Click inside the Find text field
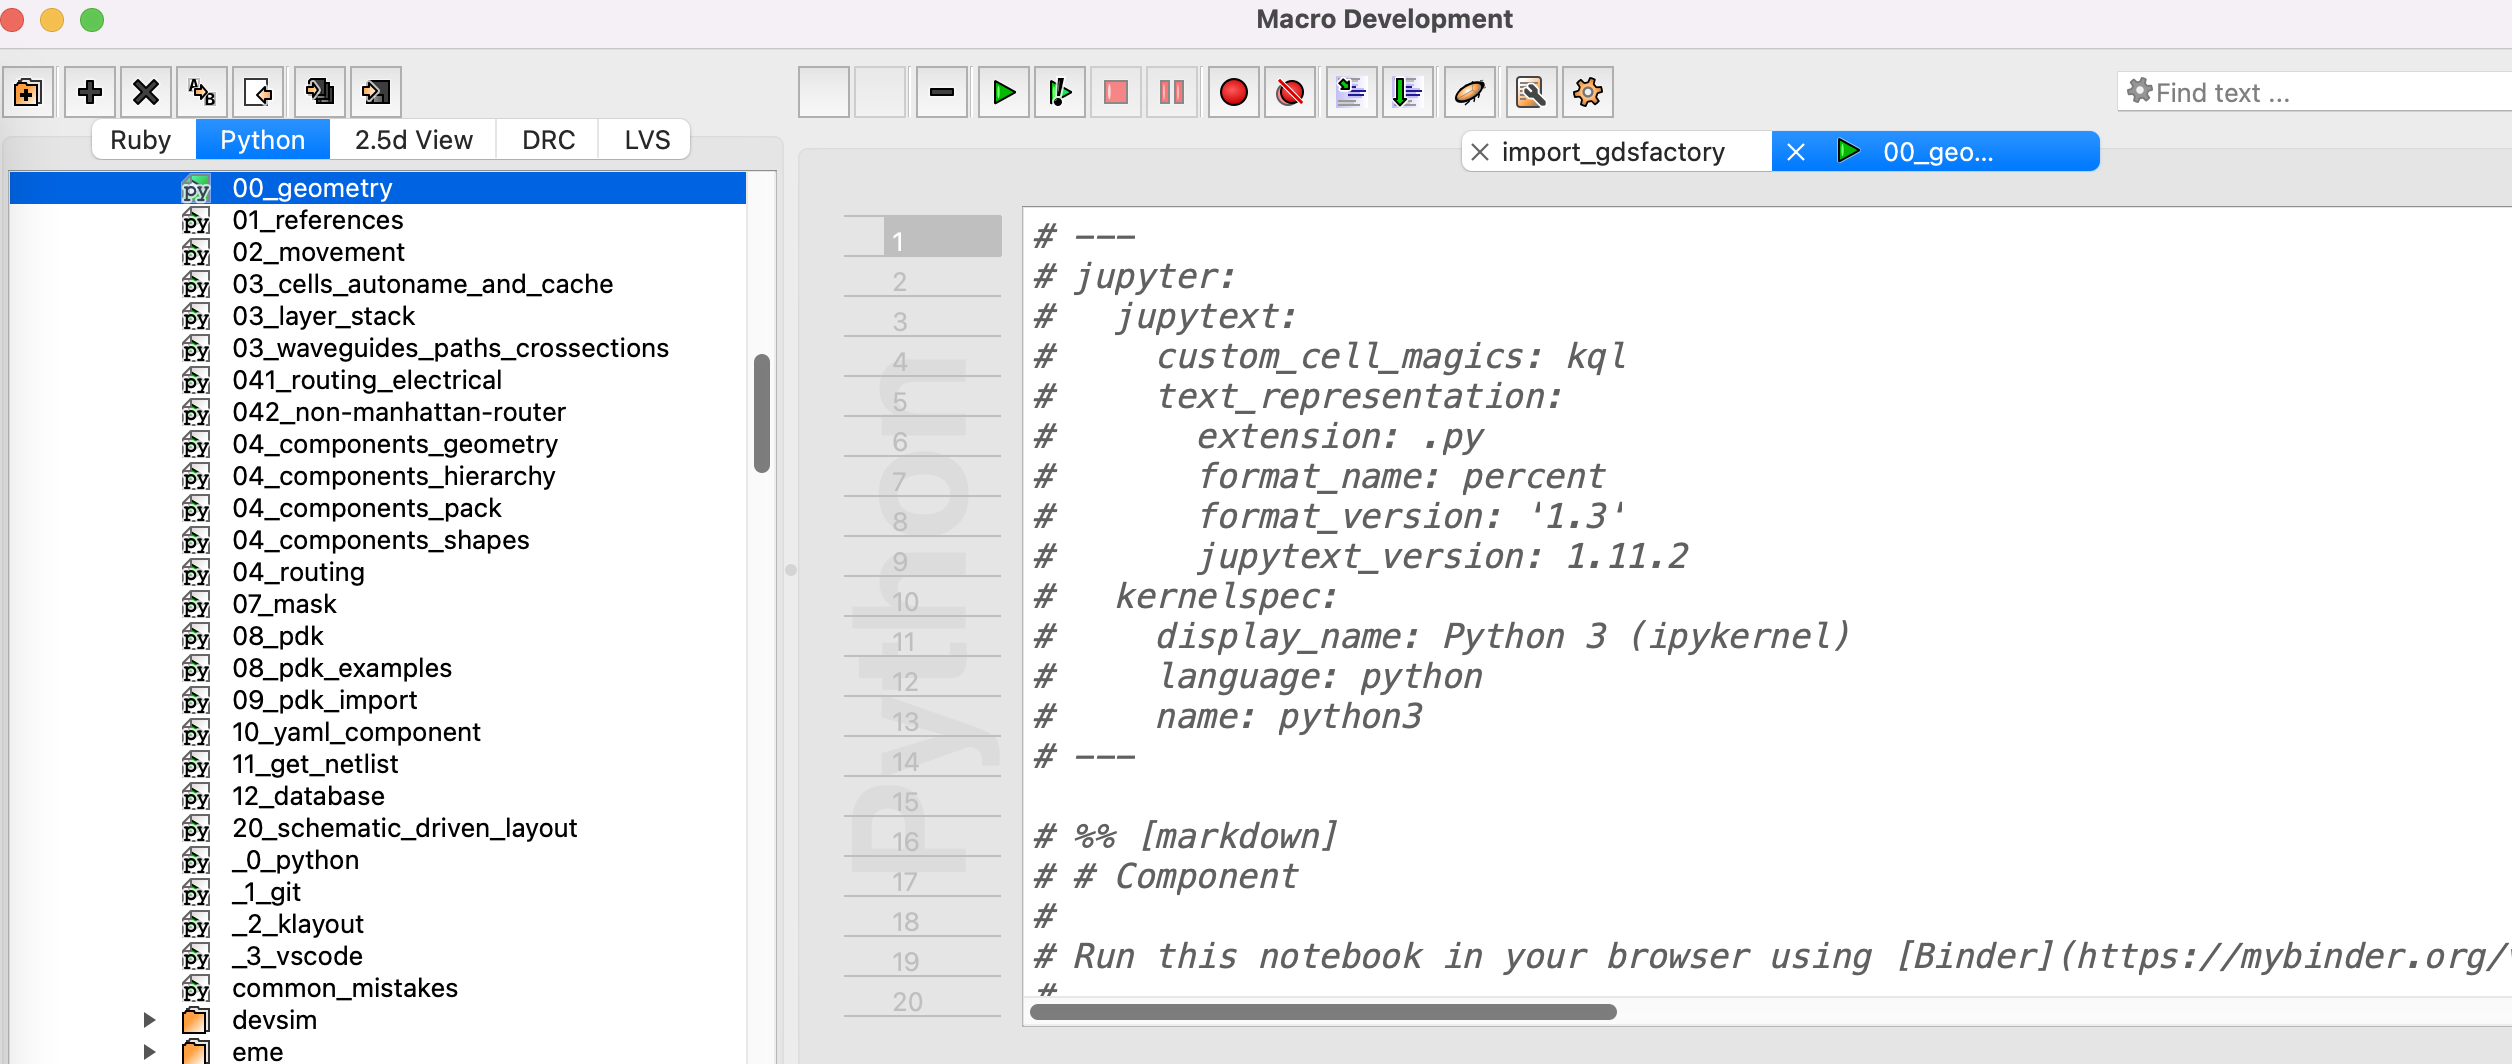Screen dimensions: 2512x1064 pyautogui.click(x=2300, y=92)
